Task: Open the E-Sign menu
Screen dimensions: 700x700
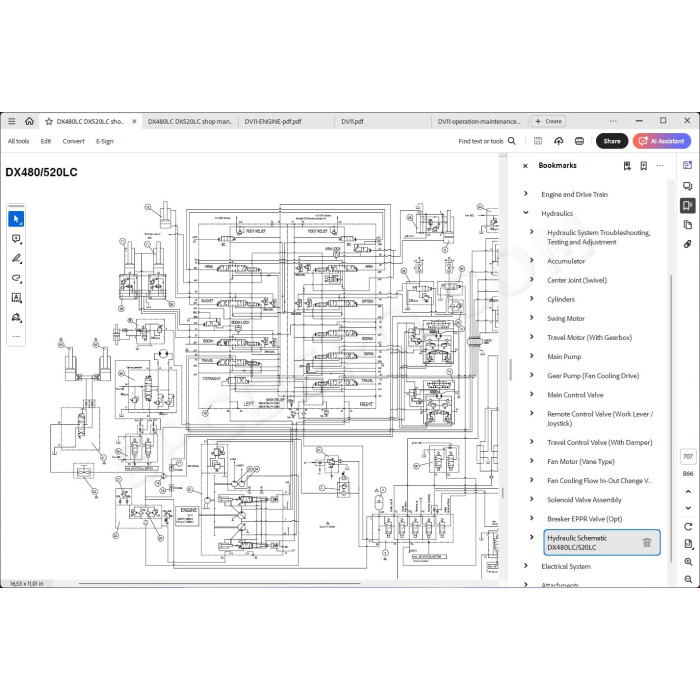Action: pyautogui.click(x=104, y=141)
